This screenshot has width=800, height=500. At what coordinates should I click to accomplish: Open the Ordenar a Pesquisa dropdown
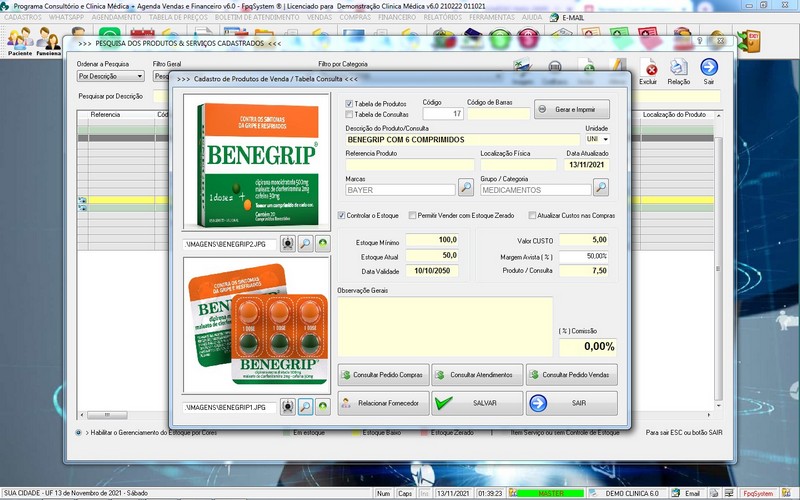tap(111, 76)
